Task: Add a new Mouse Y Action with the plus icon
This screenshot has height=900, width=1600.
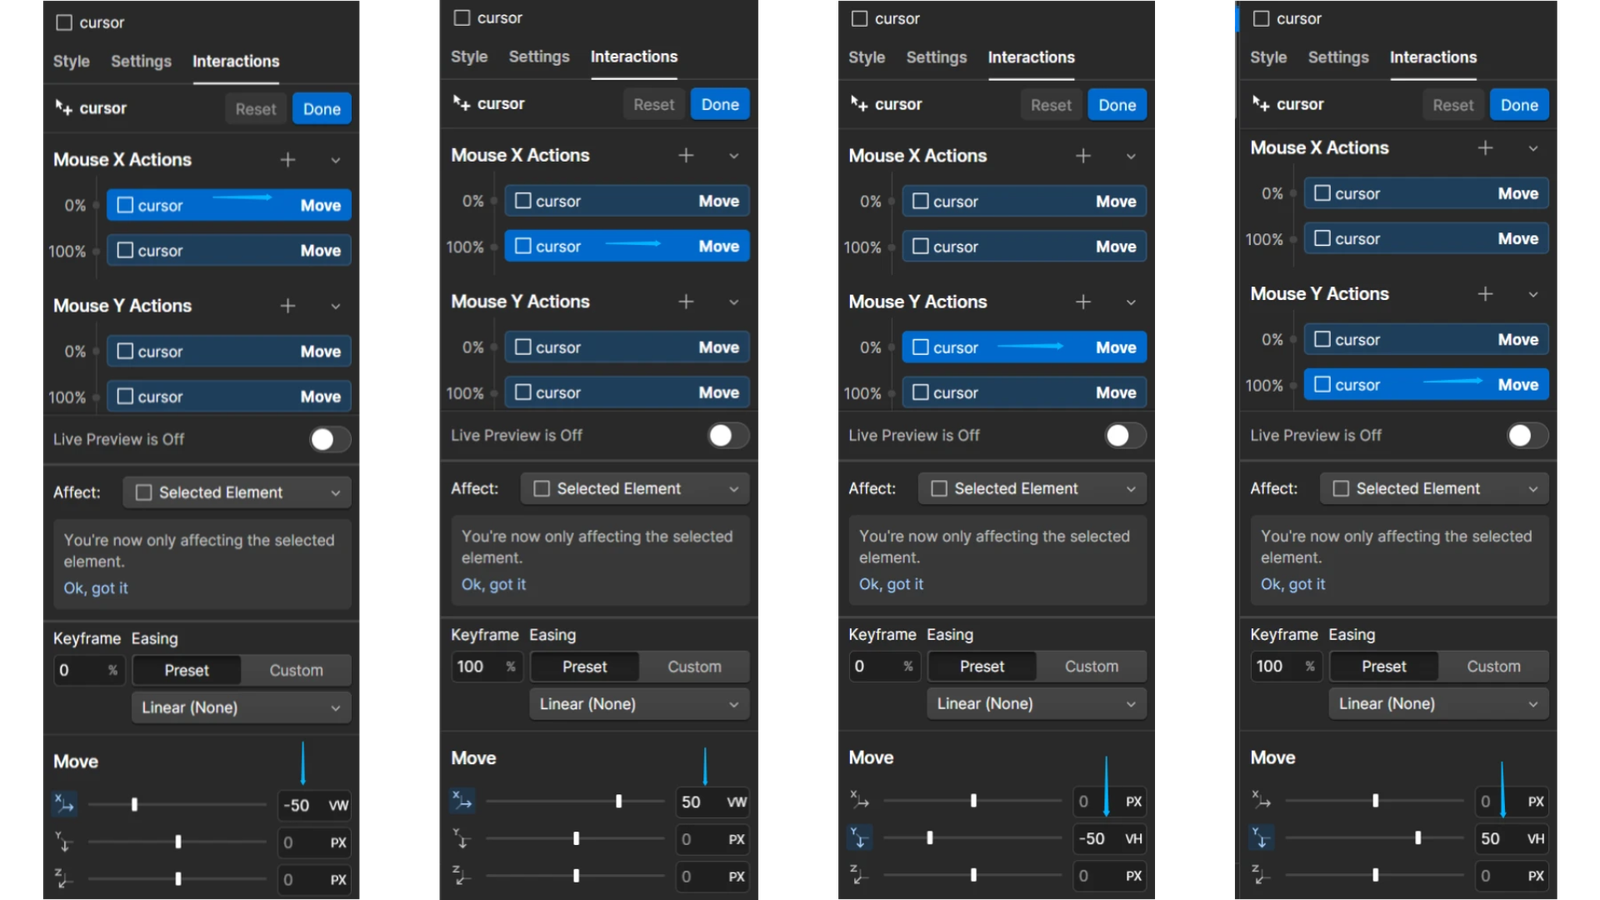Action: tap(287, 305)
